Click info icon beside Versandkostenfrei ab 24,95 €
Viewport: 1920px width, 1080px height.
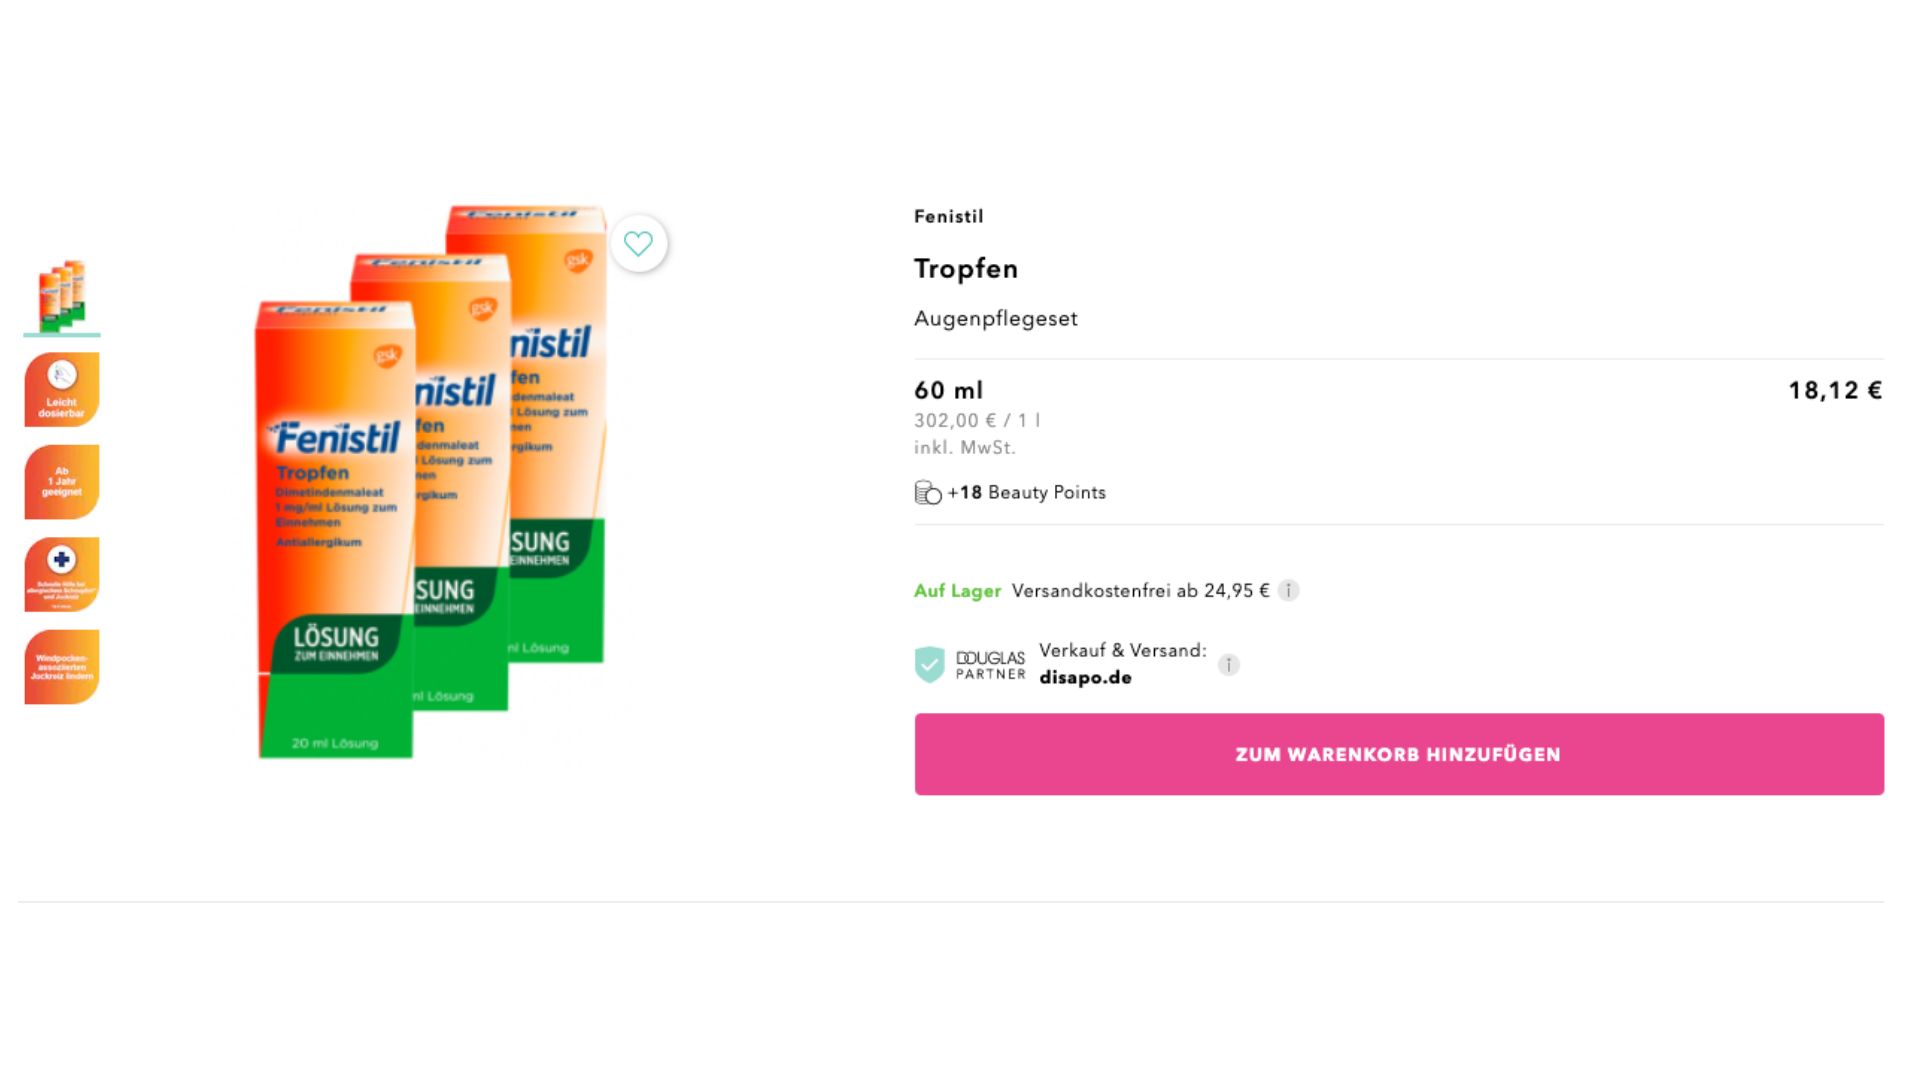(x=1288, y=590)
